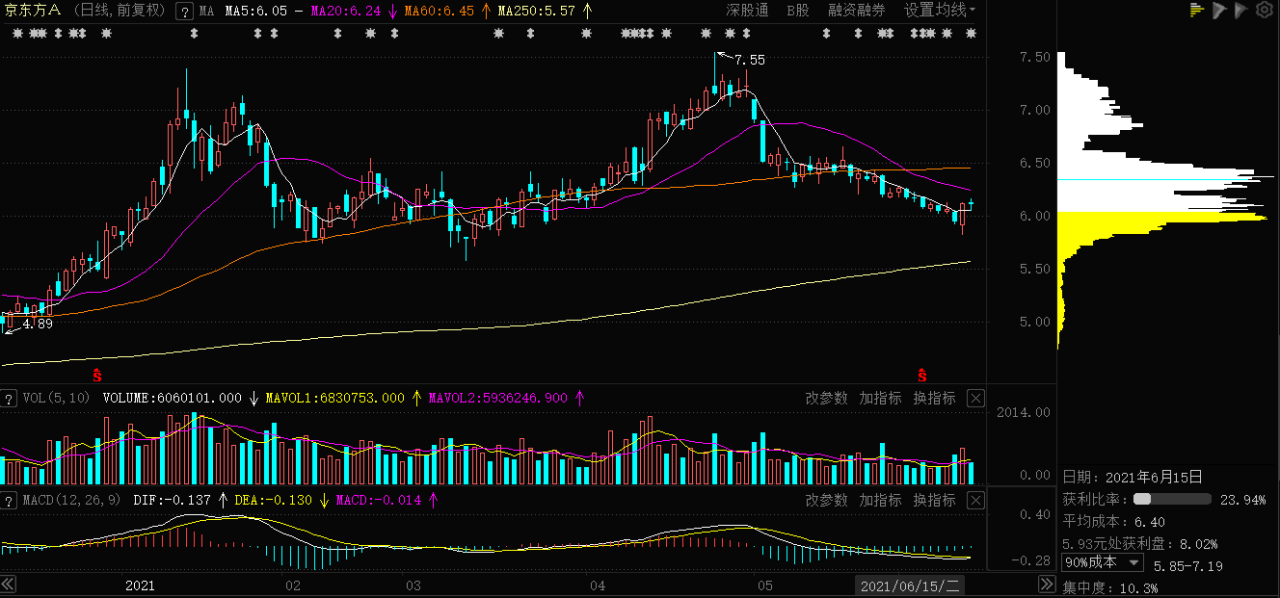Select the B股 menu item
Screen dimensions: 1280x598
pyautogui.click(x=797, y=11)
